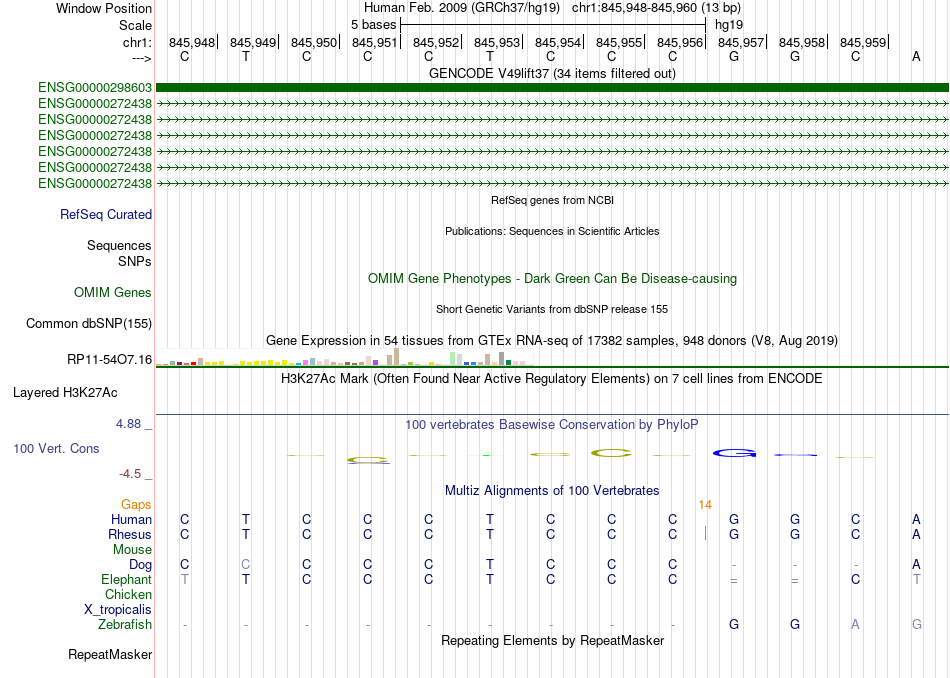Click the Gaps label in the Multiz track
The height and width of the screenshot is (678, 950).
click(x=136, y=504)
